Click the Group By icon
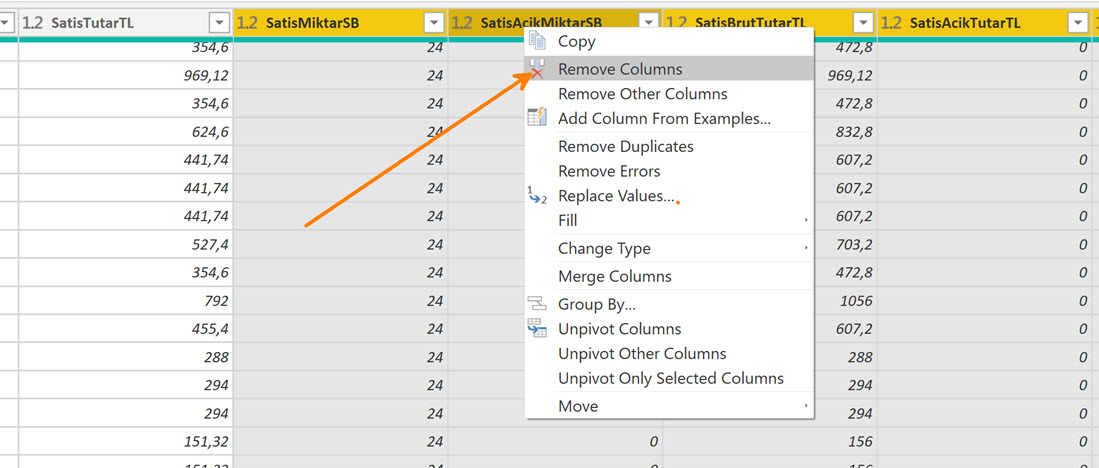Screen dimensions: 1099x468 click(537, 304)
